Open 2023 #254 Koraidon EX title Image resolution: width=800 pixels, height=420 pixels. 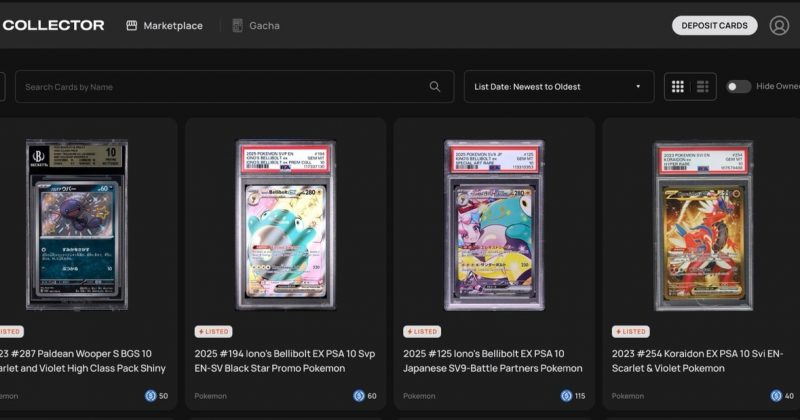click(x=697, y=361)
